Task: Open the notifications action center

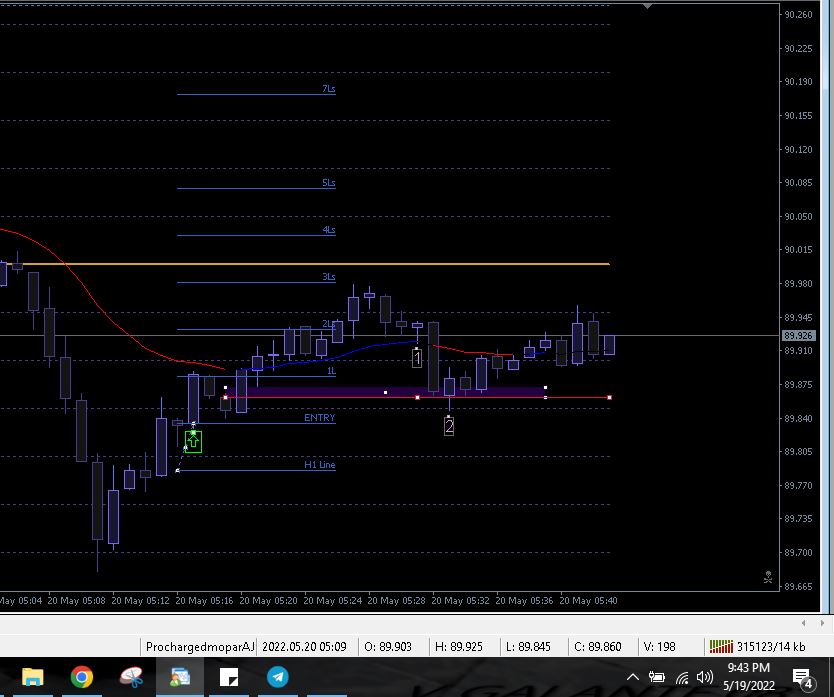Action: pos(802,678)
